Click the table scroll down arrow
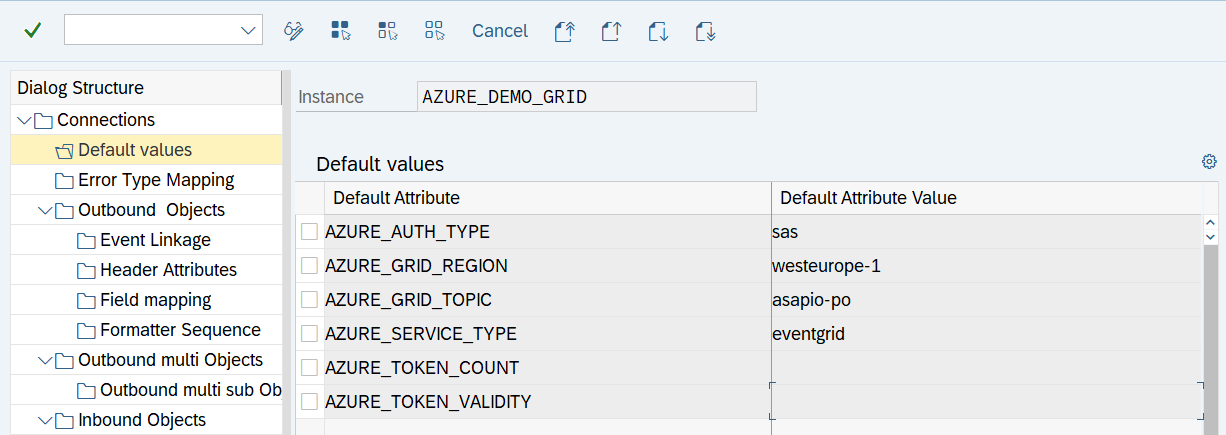 pyautogui.click(x=1211, y=237)
